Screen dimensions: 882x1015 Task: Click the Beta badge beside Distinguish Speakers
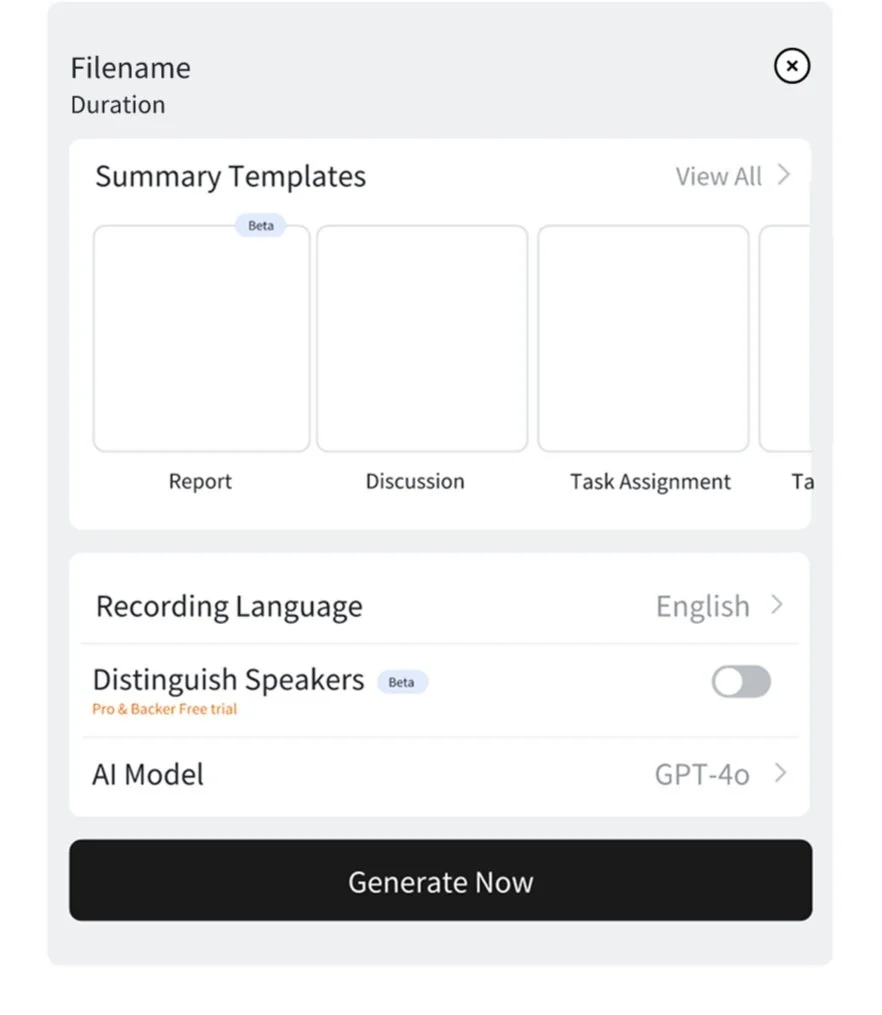[x=402, y=682]
